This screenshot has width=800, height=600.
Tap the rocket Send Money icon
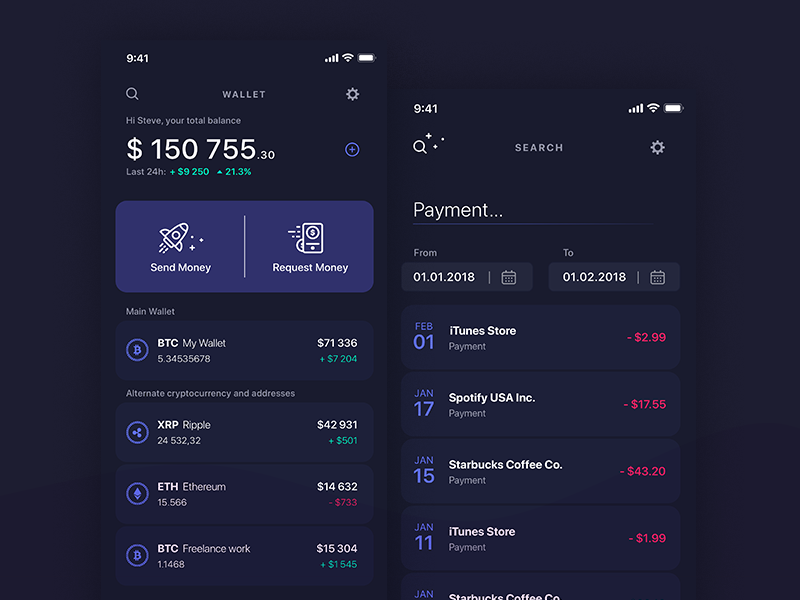(x=180, y=238)
